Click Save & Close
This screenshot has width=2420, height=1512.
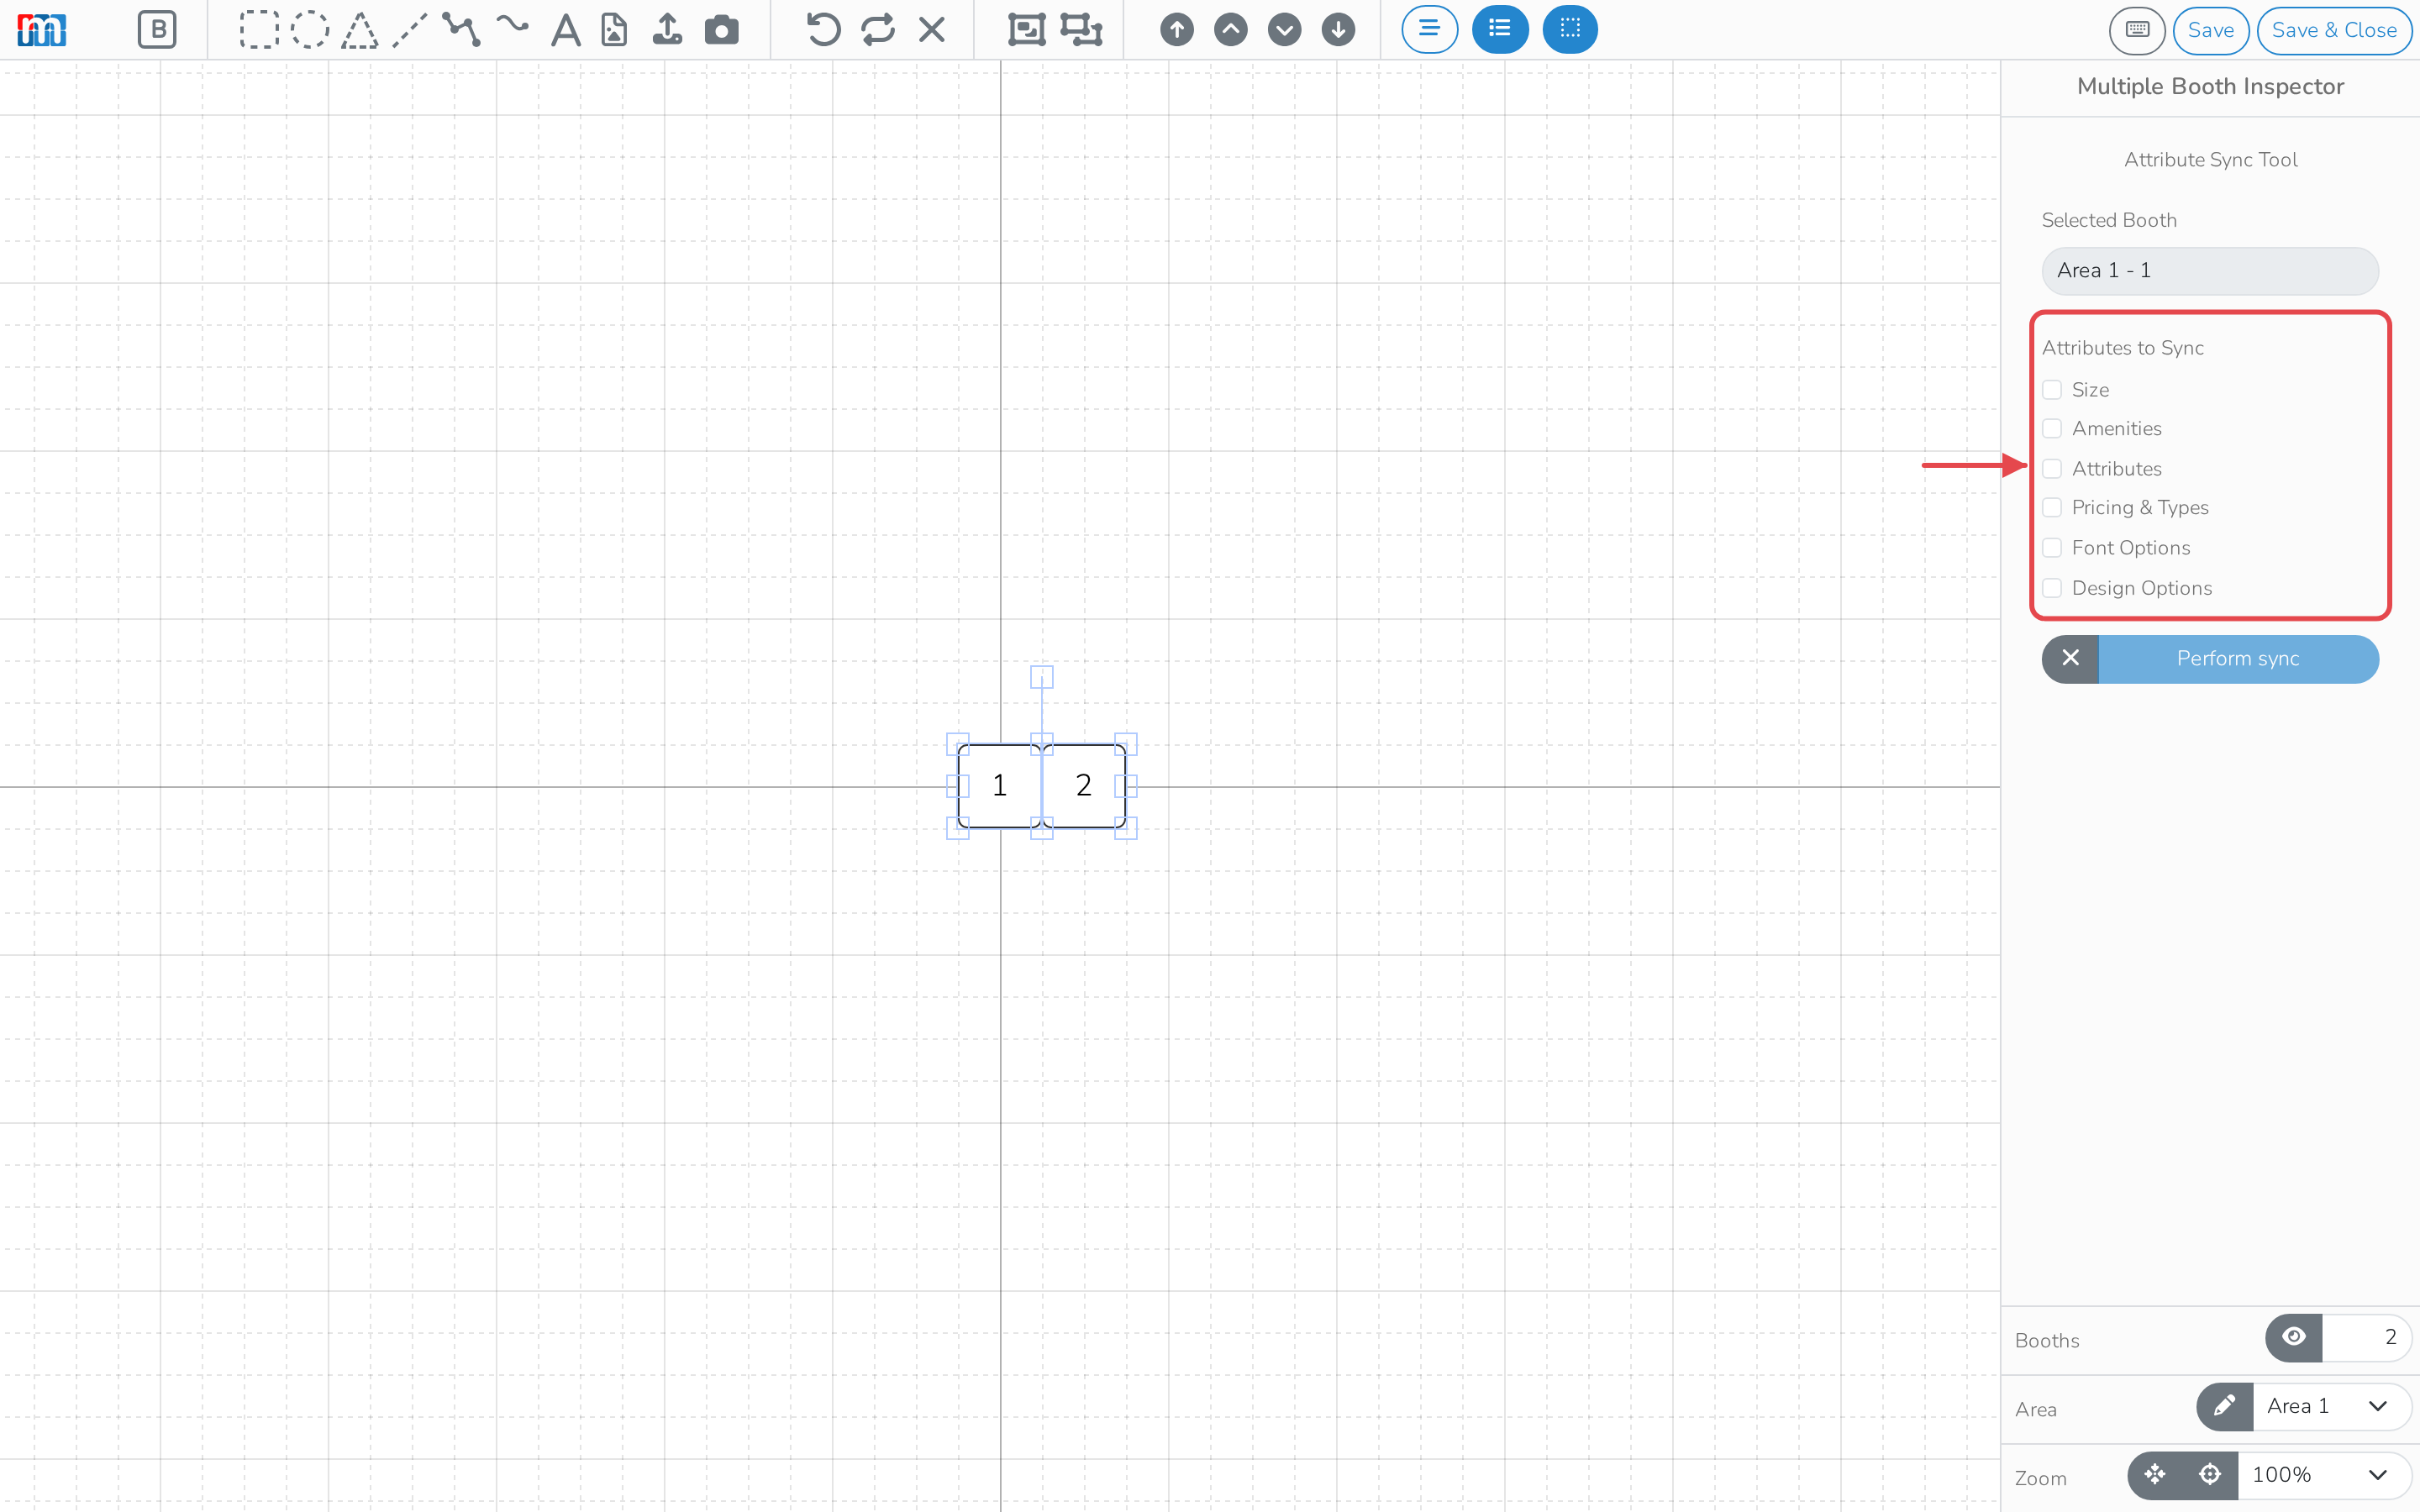tap(2334, 30)
